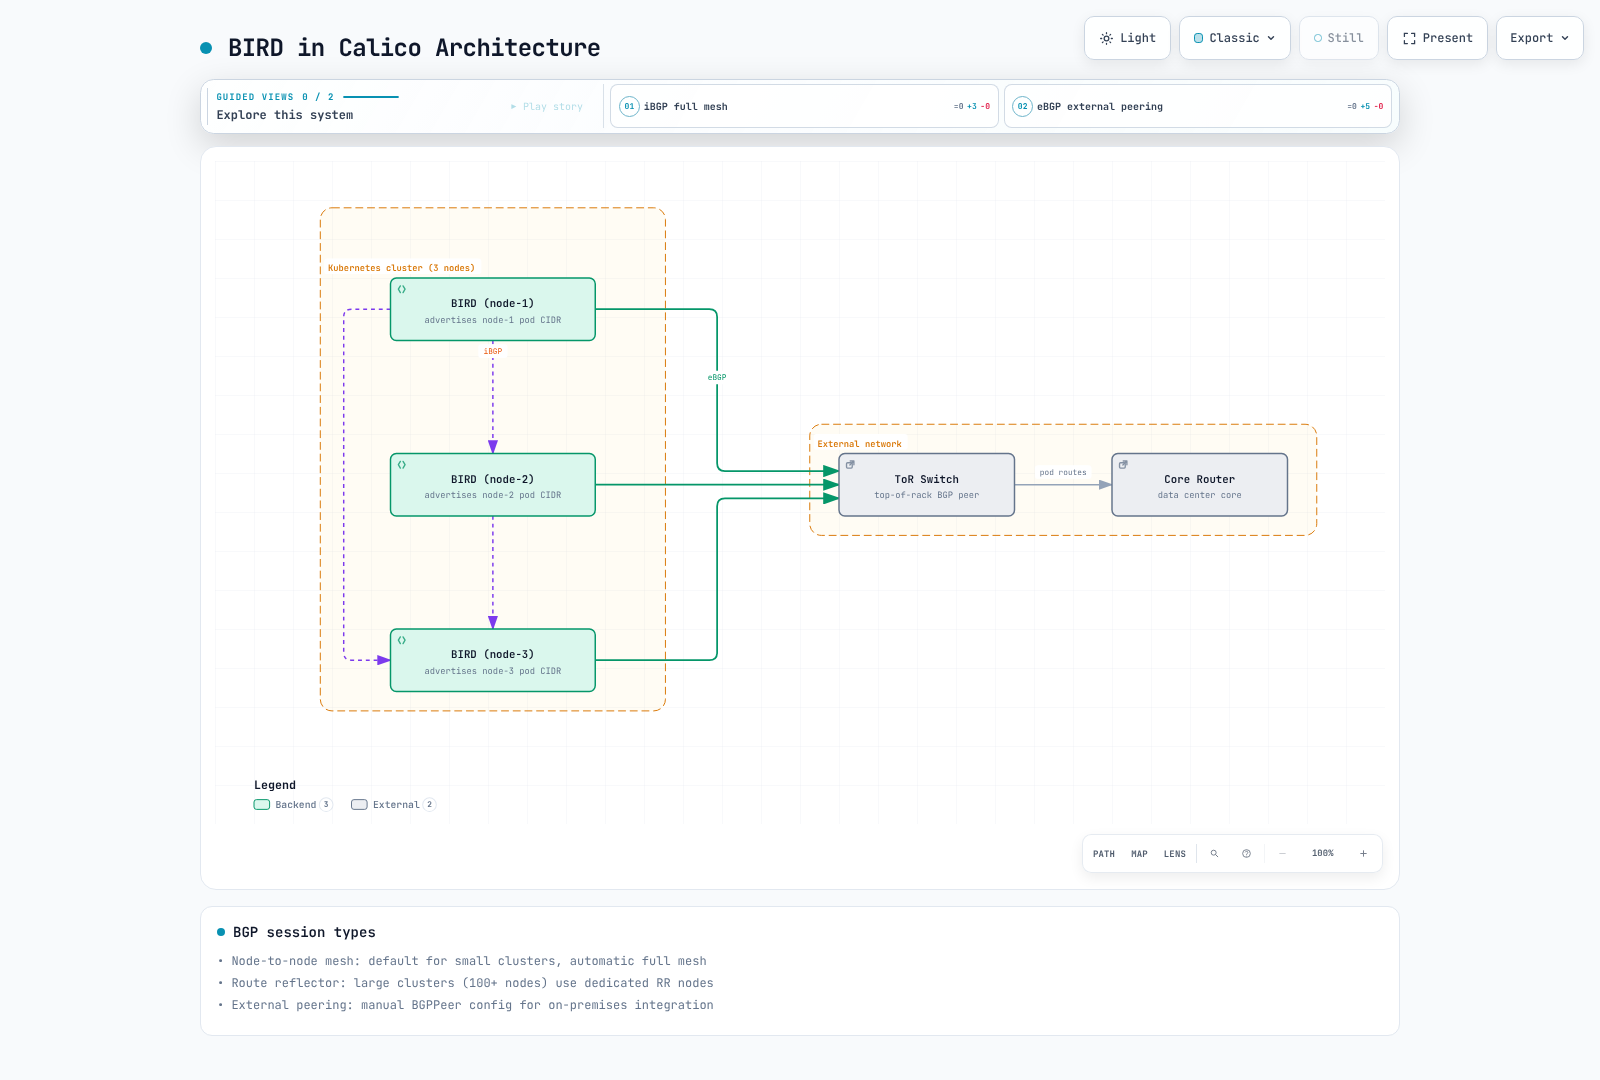Open the Classic style dropdown
This screenshot has height=1080, width=1600.
[1235, 38]
